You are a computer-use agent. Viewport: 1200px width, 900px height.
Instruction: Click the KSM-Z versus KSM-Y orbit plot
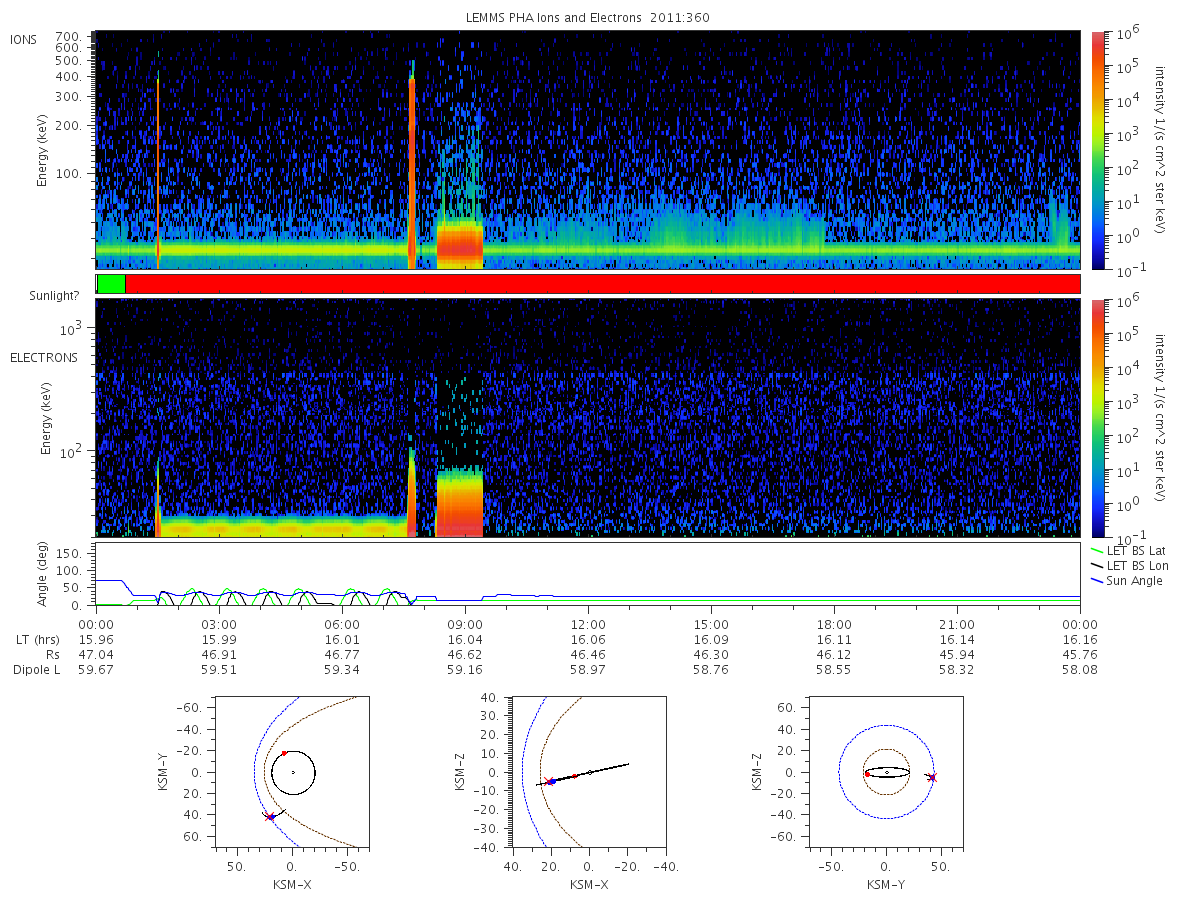(887, 773)
